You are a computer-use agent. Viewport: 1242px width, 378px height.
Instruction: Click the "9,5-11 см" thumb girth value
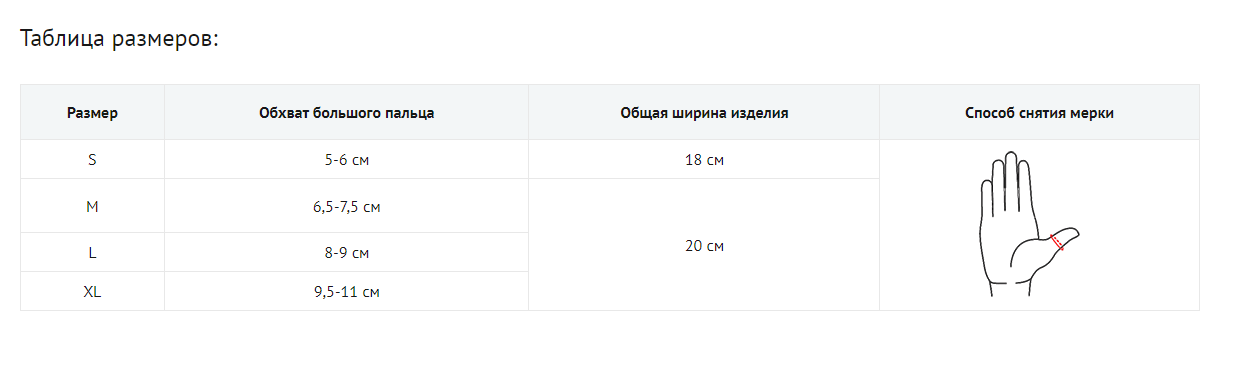[346, 292]
